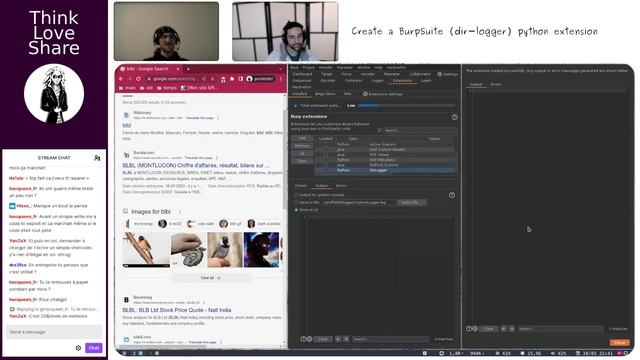Click the help icon in the popup output window
This screenshot has width=640, height=360.
469,329
